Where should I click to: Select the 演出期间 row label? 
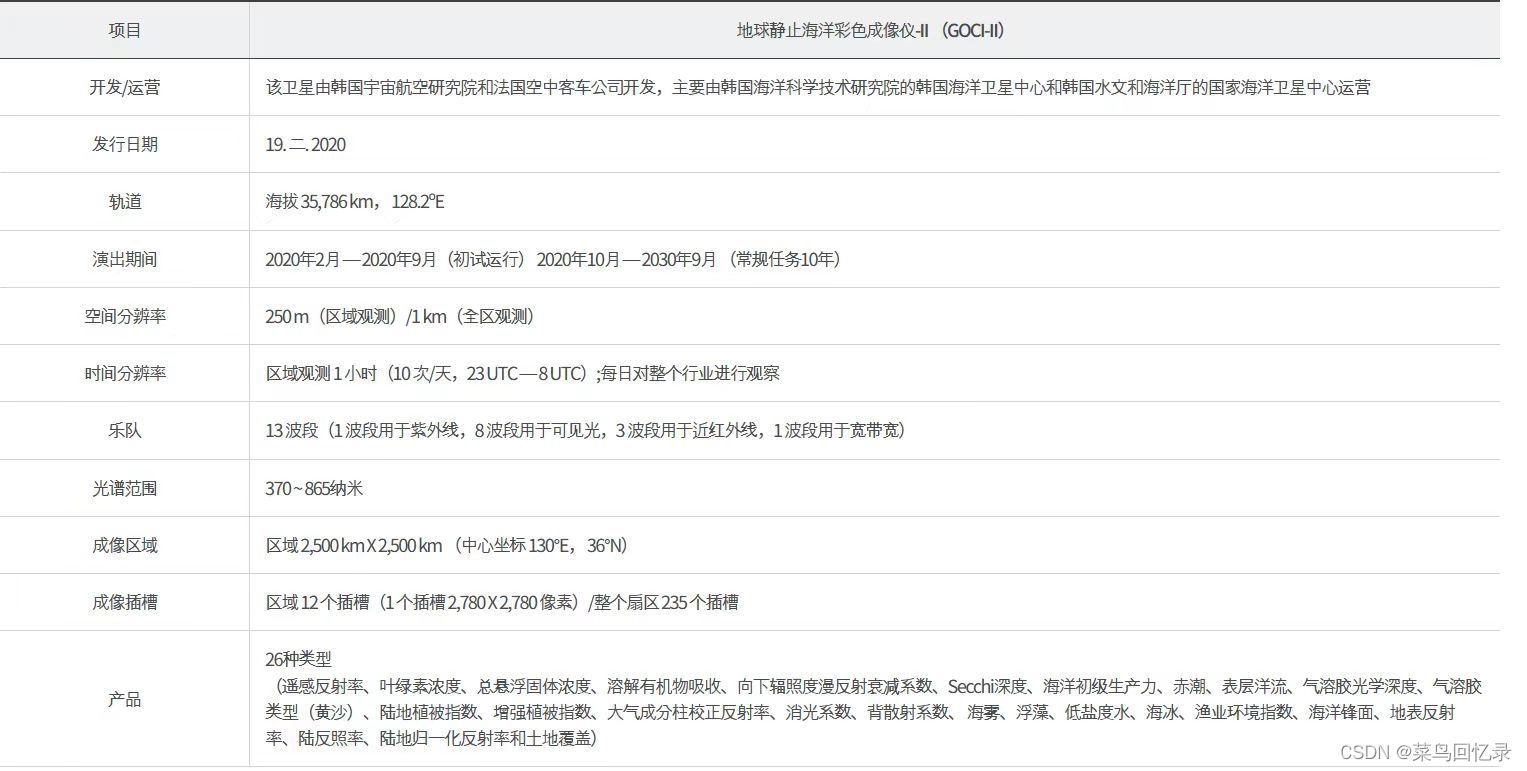click(x=125, y=259)
